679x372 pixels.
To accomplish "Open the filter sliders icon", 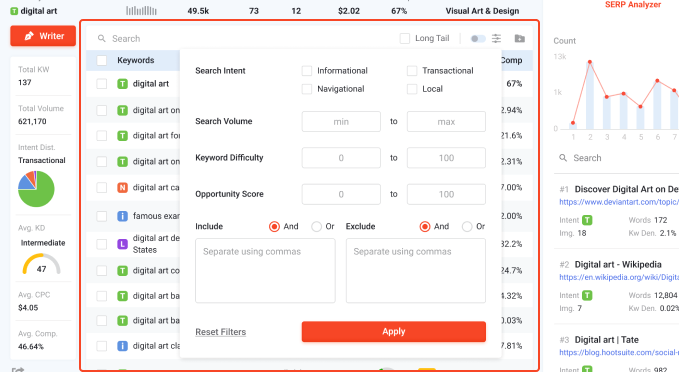I will coord(496,39).
